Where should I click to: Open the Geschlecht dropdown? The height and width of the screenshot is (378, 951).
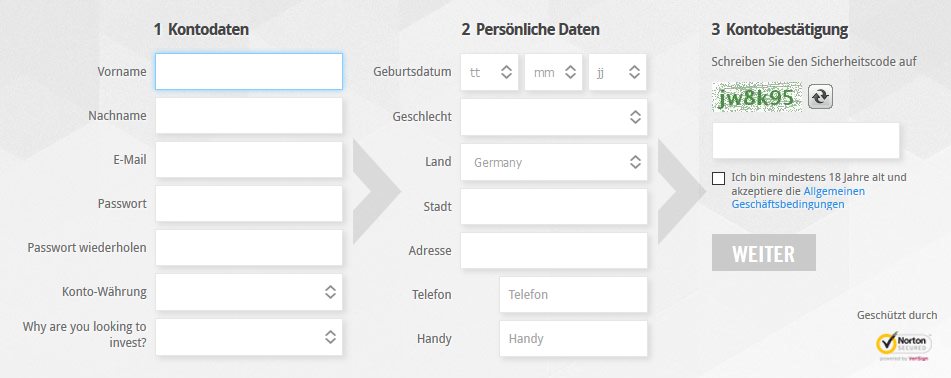point(554,117)
